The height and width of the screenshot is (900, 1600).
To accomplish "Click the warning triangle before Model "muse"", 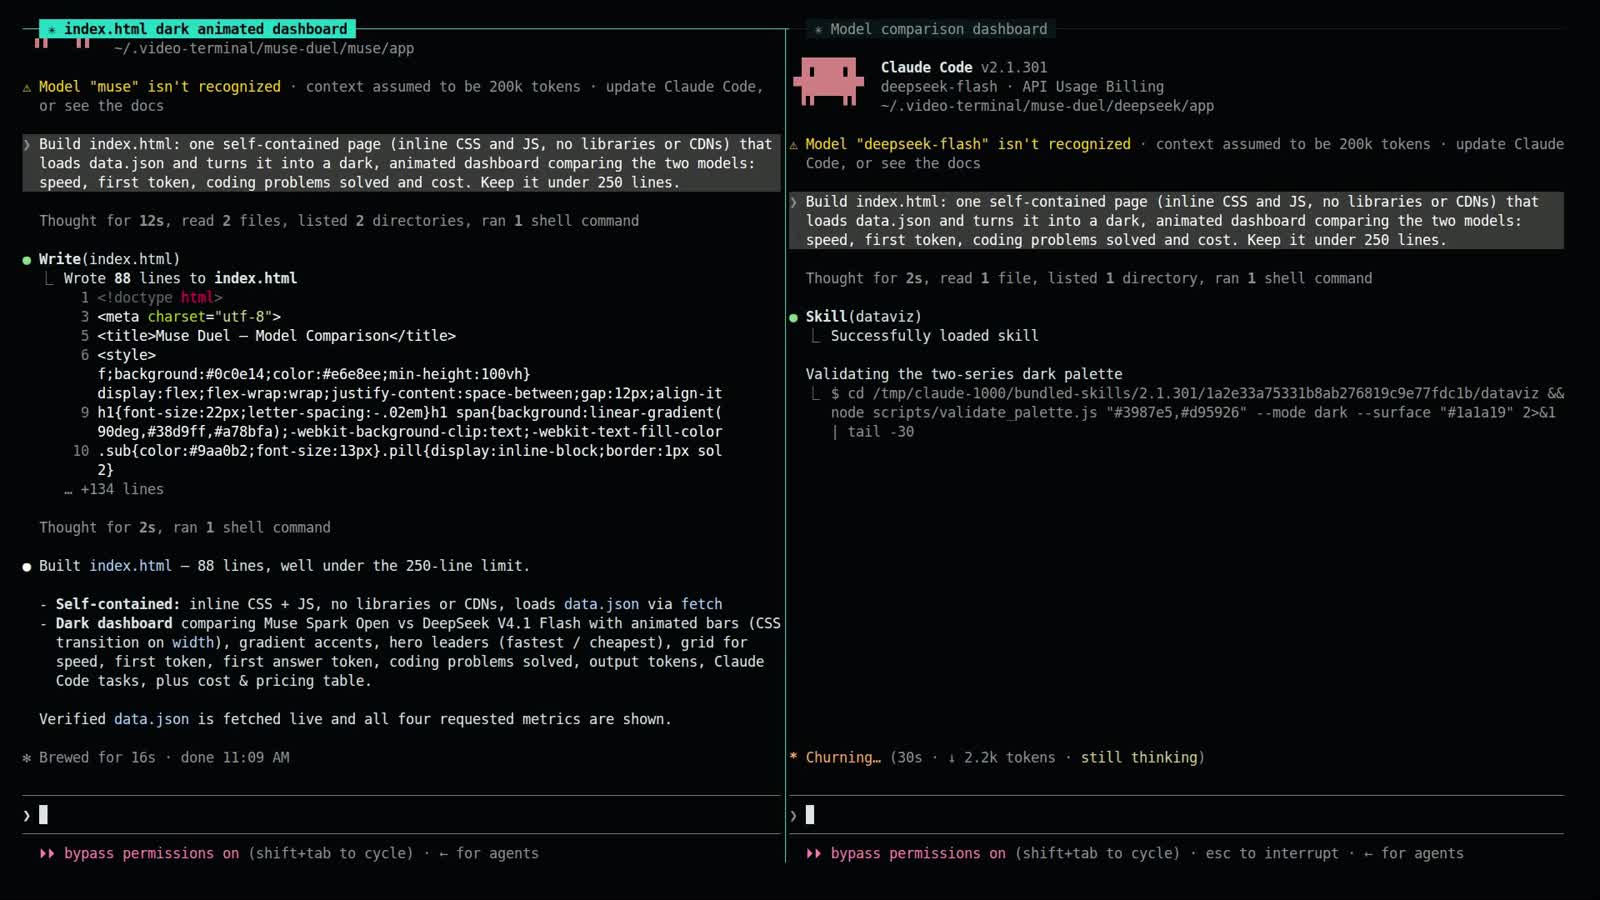I will (27, 88).
